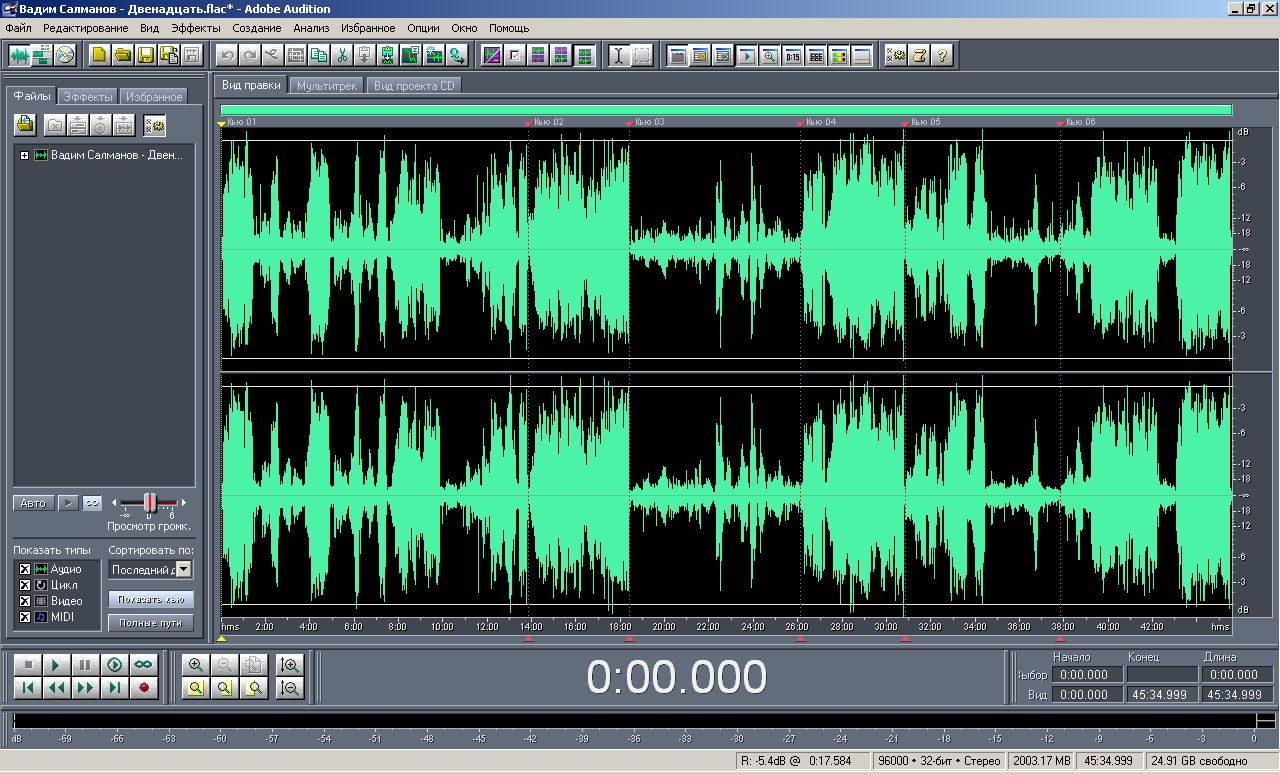The image size is (1280, 774).
Task: Uncheck the Аудио type checkbox
Action: click(x=26, y=569)
